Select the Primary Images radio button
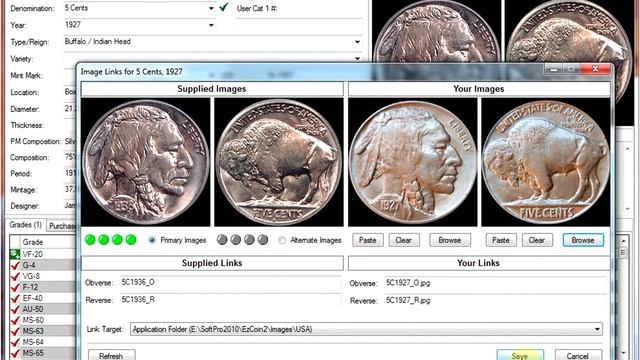The height and width of the screenshot is (360, 640). pyautogui.click(x=152, y=240)
